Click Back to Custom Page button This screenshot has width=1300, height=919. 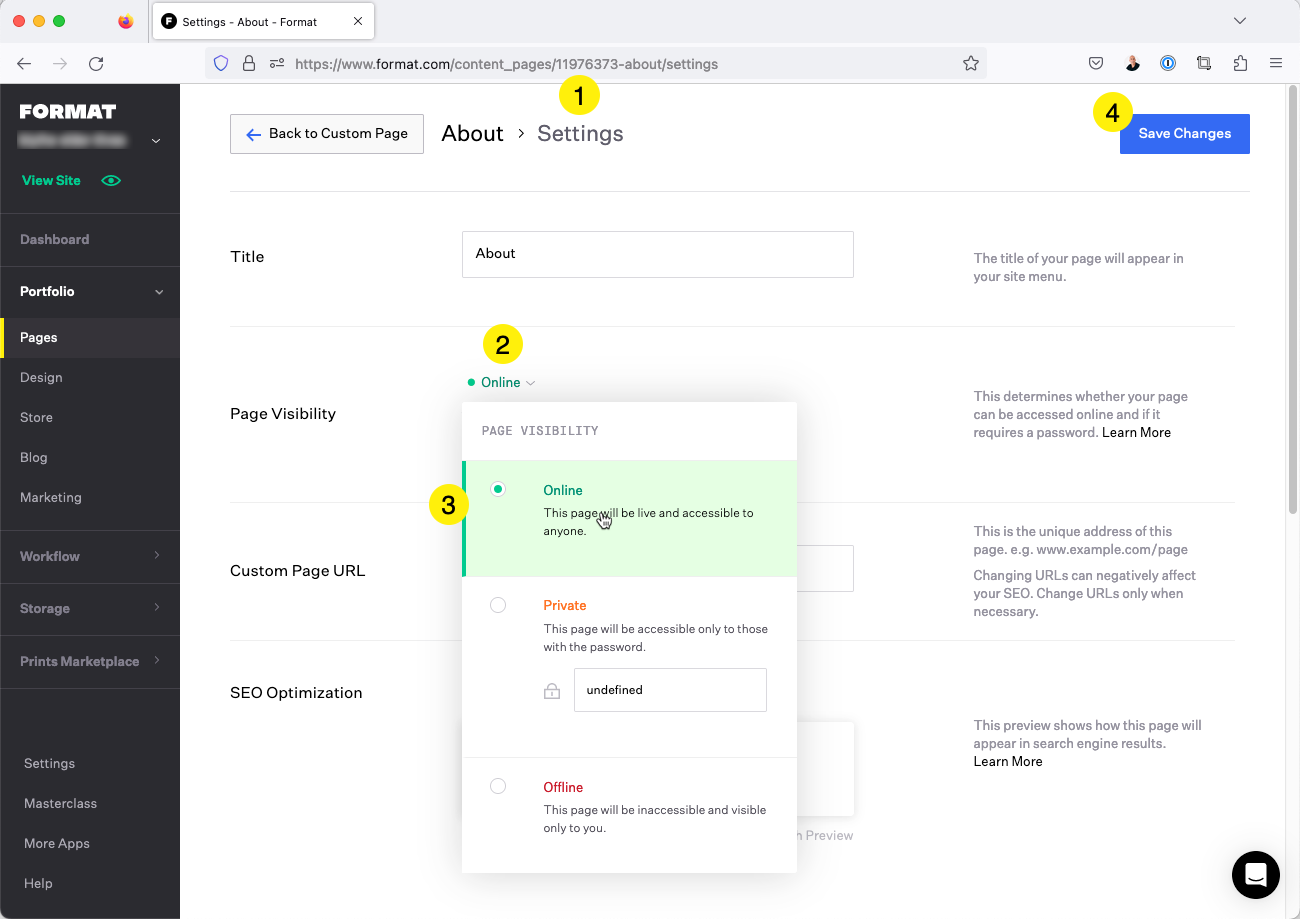(x=327, y=133)
